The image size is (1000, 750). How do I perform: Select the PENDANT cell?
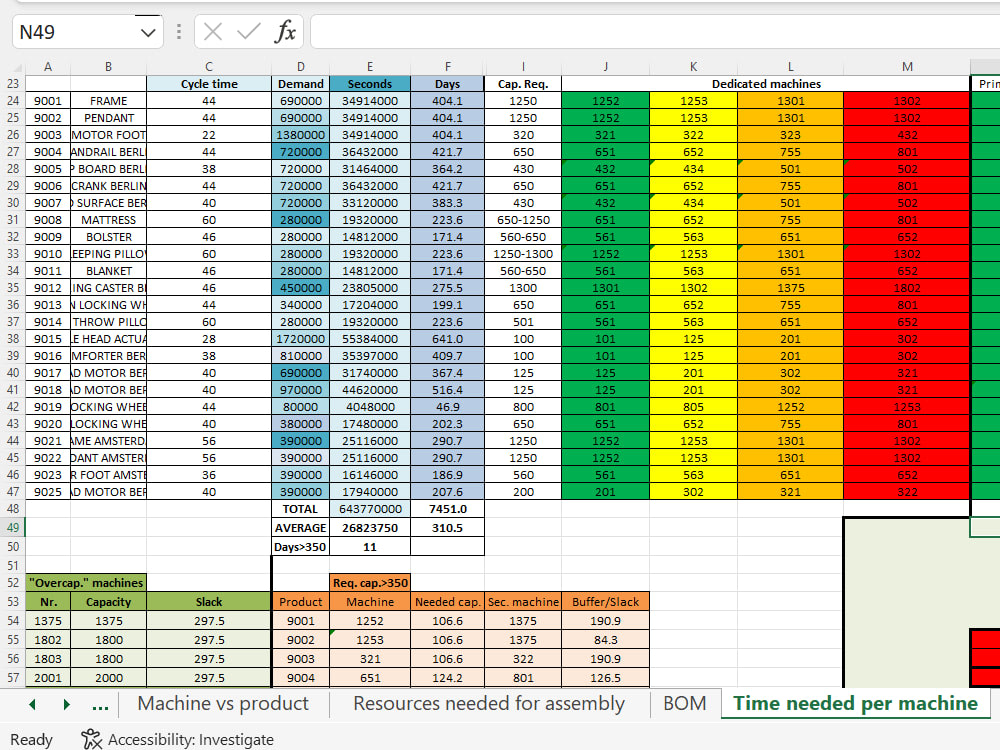(108, 118)
